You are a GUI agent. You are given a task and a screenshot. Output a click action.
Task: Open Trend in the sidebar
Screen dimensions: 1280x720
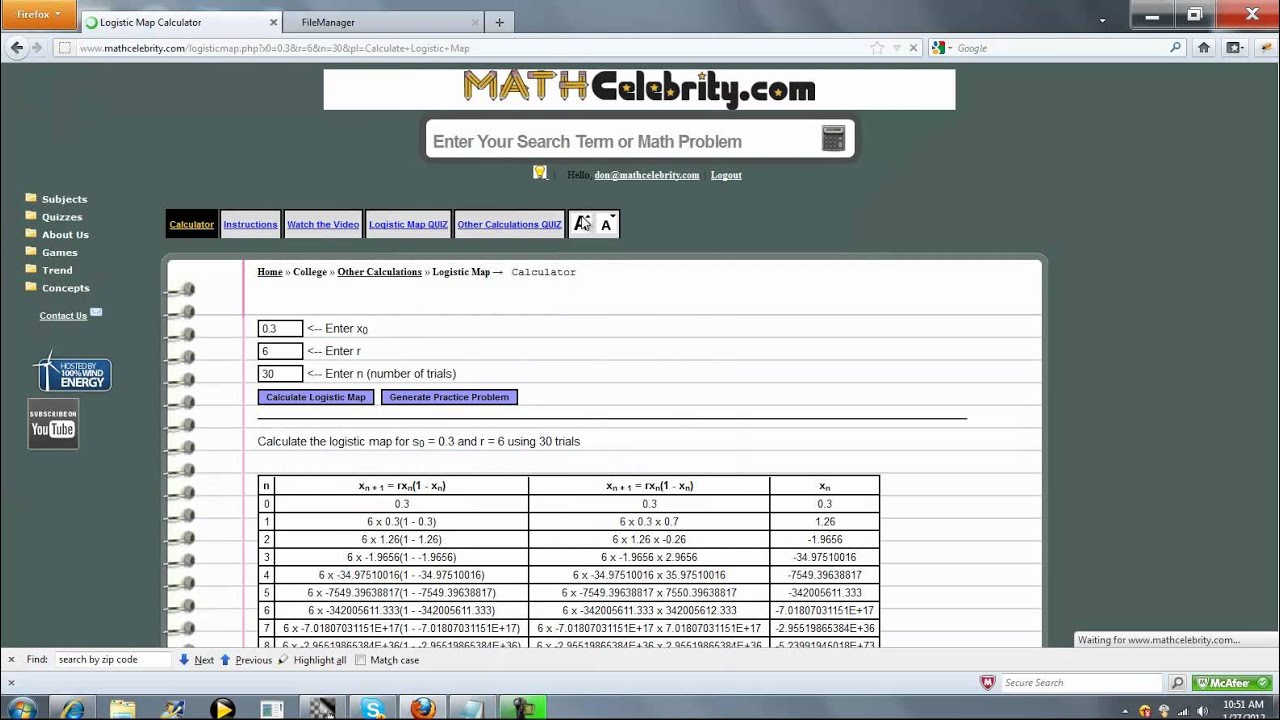57,270
